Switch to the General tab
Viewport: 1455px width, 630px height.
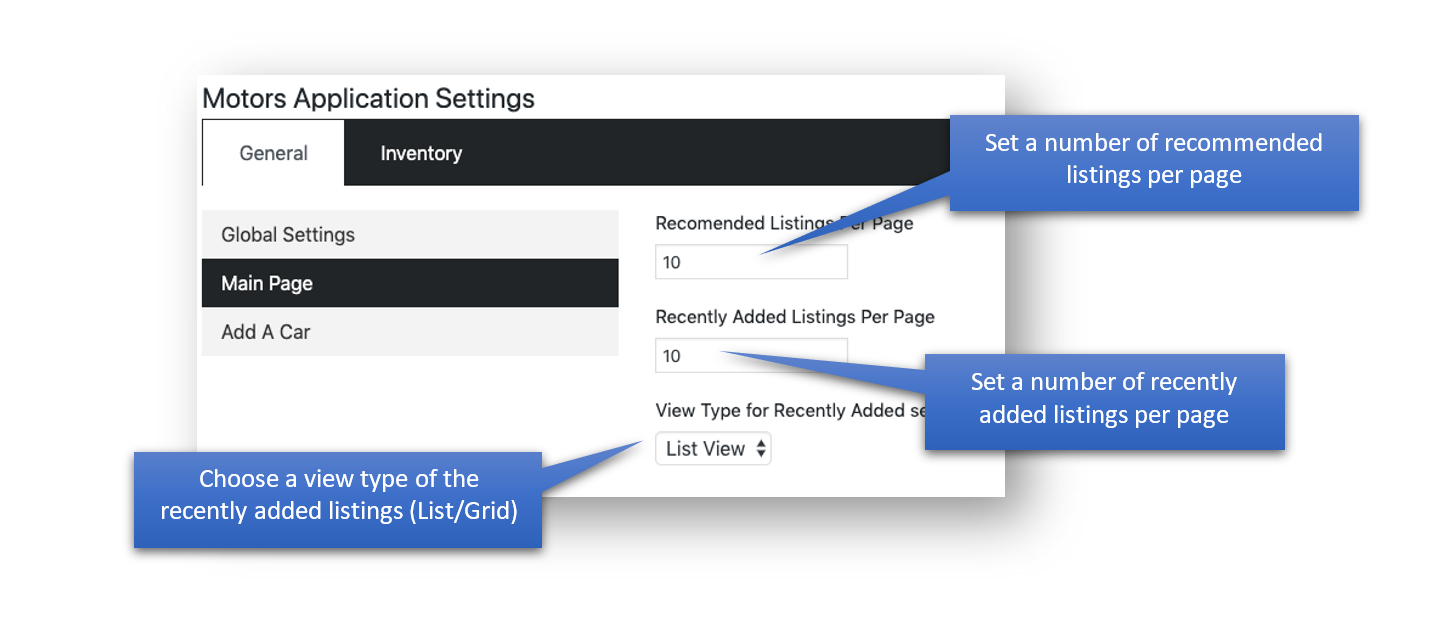[x=273, y=153]
